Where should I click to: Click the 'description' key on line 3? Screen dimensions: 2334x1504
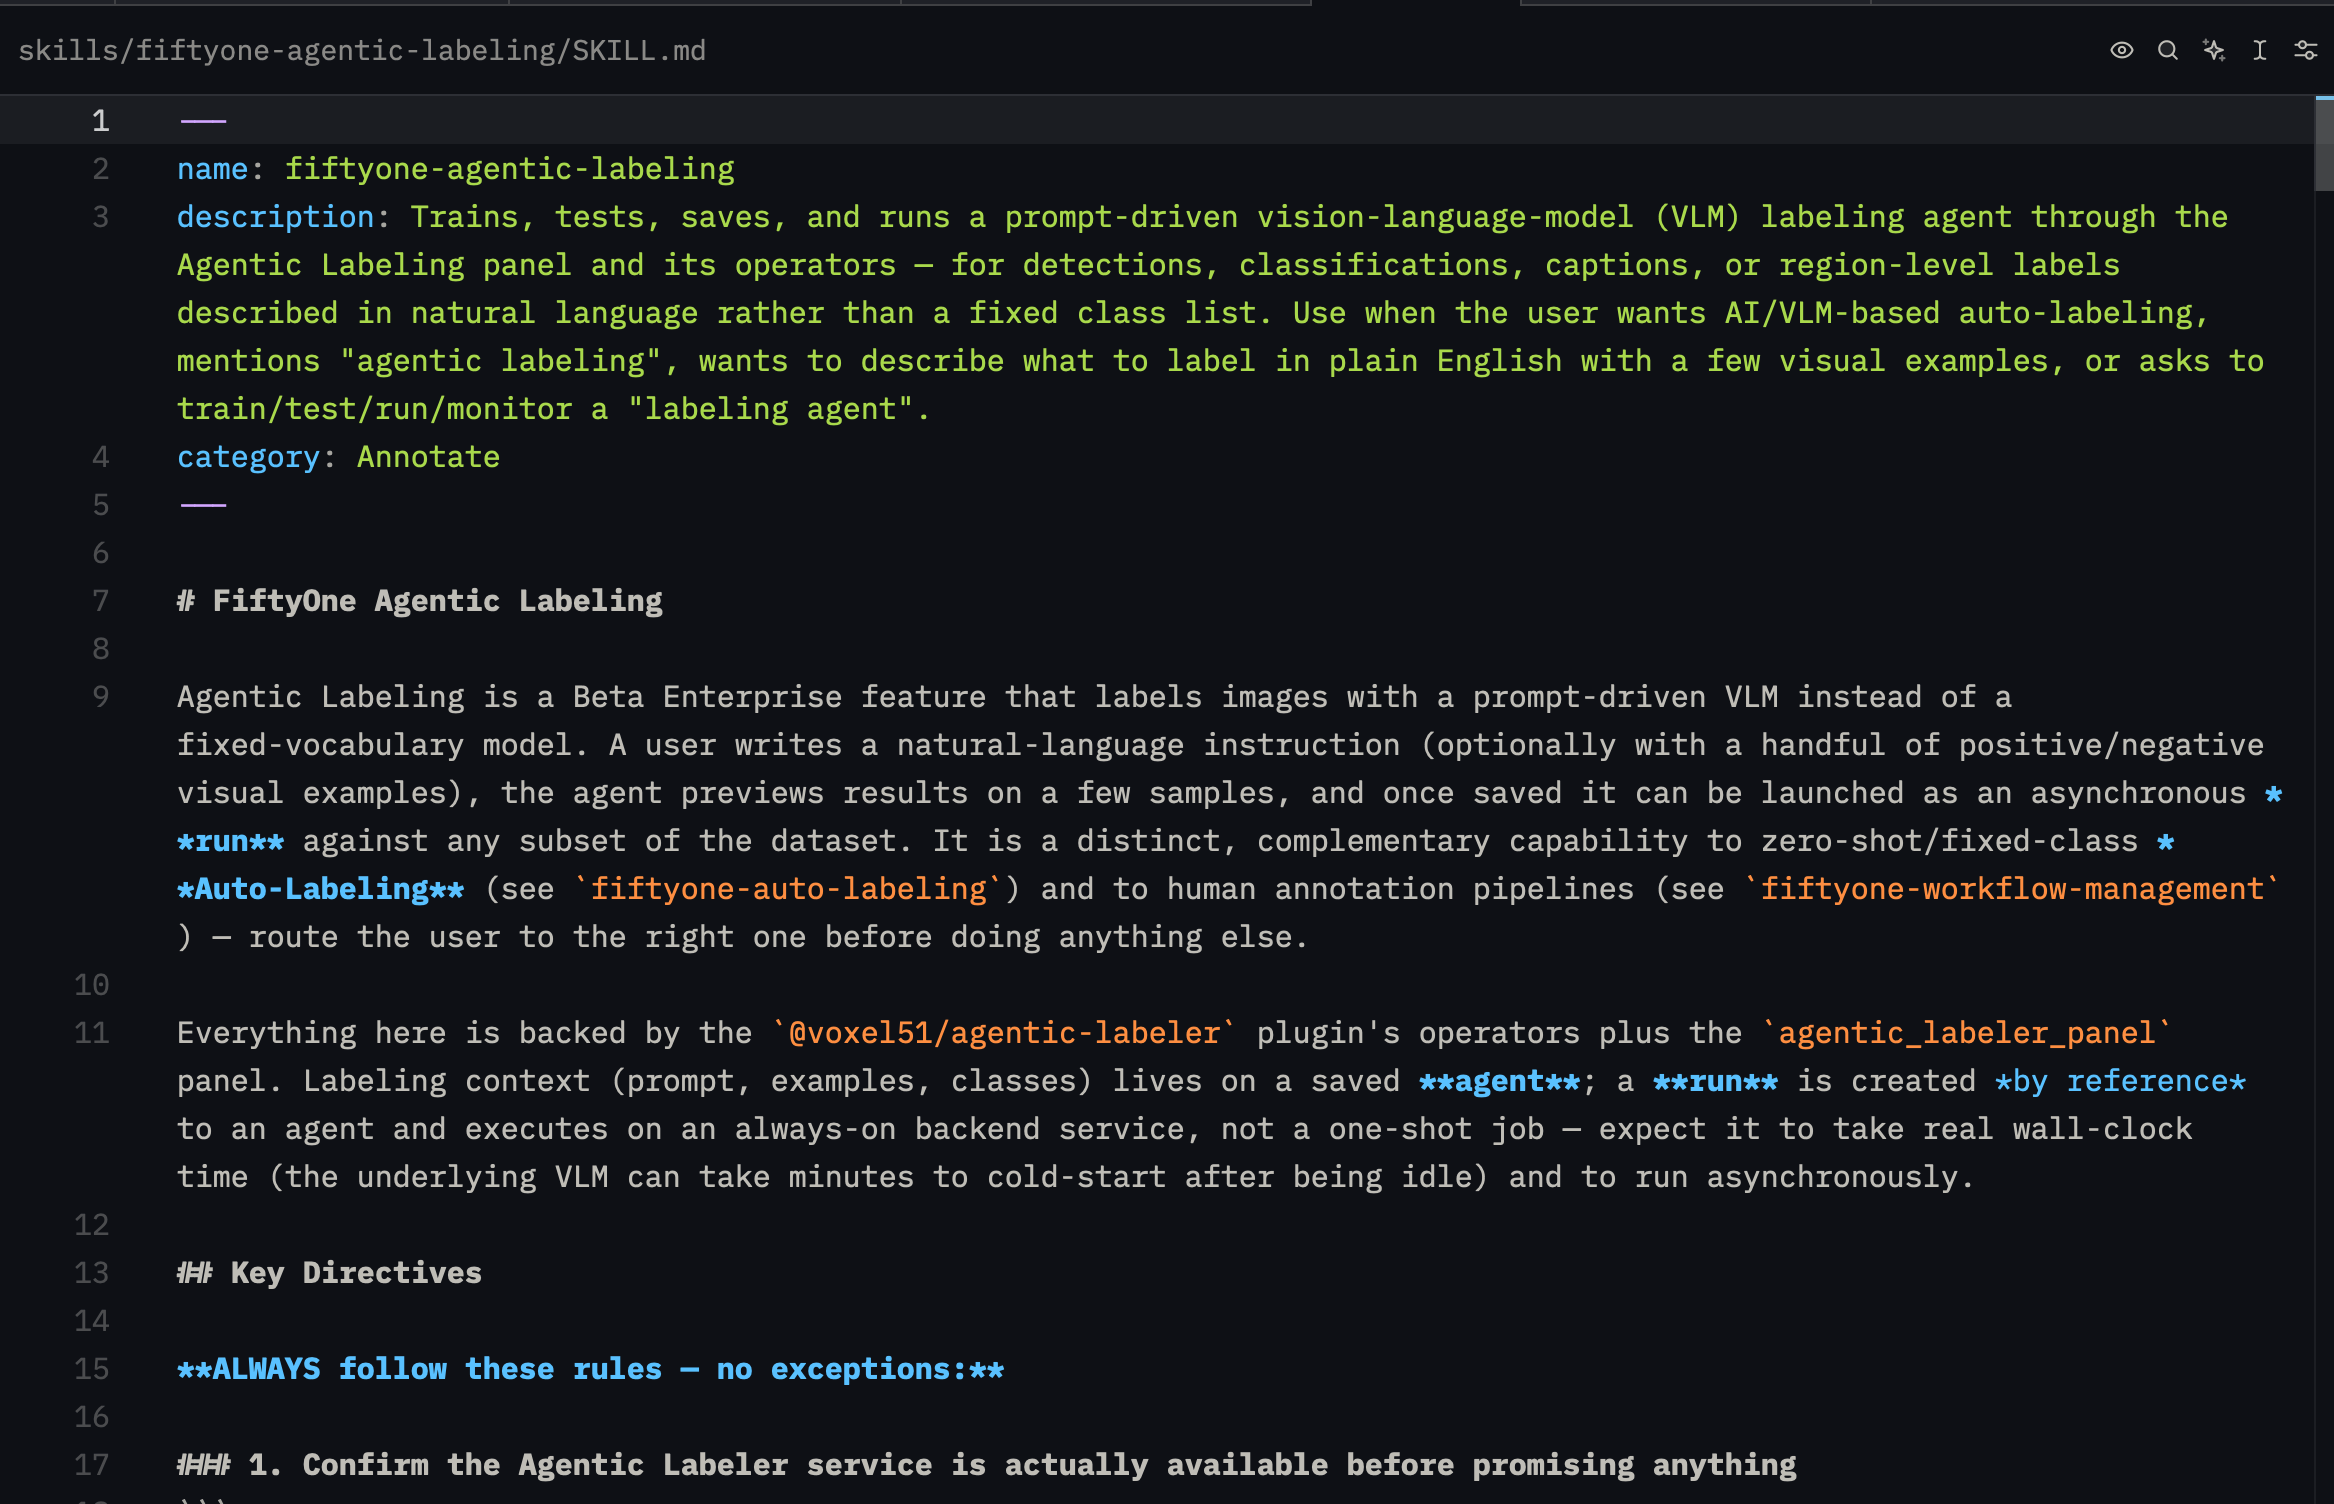coord(275,217)
